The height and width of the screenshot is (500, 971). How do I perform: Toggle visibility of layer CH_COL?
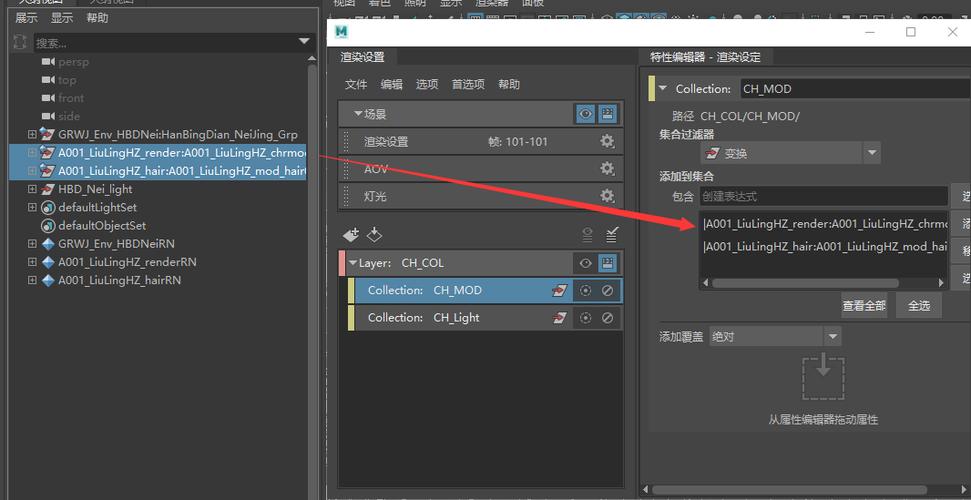pyautogui.click(x=585, y=263)
